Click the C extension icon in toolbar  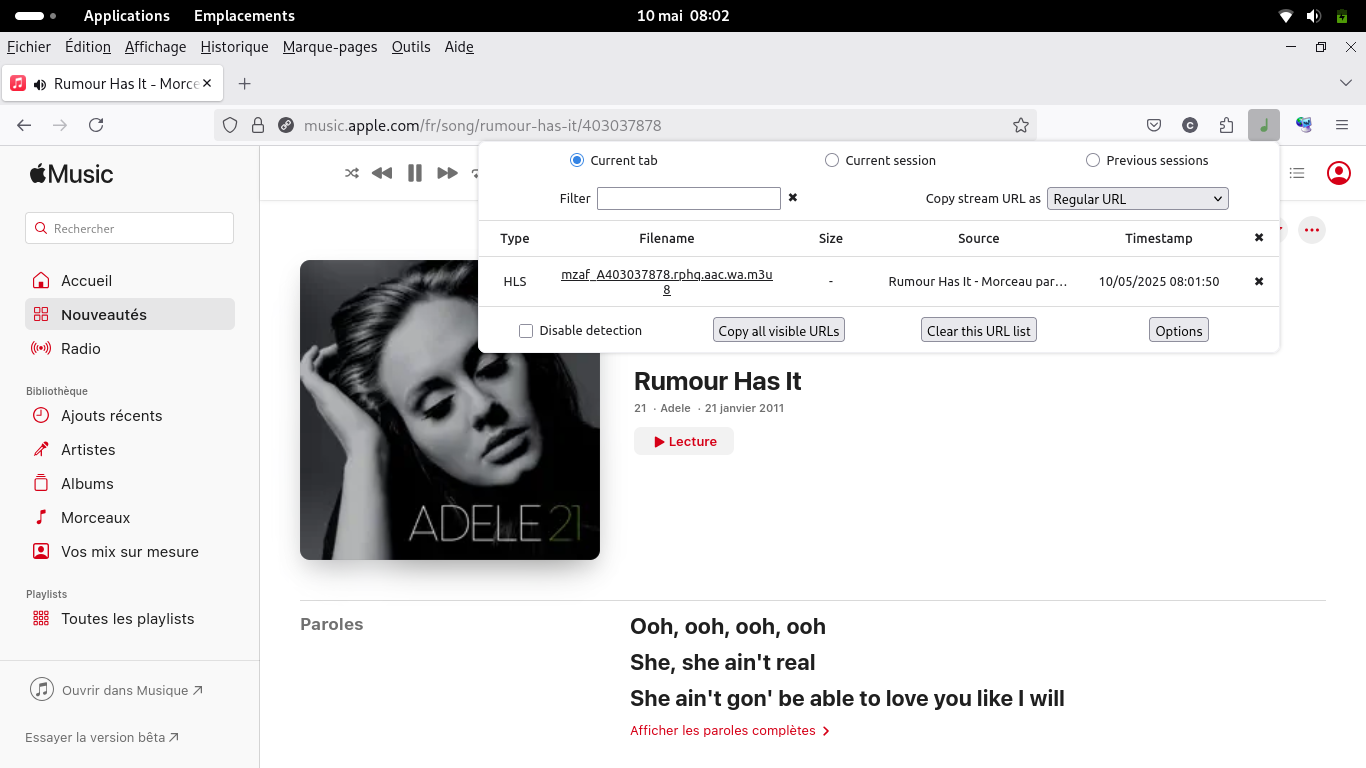click(1190, 125)
